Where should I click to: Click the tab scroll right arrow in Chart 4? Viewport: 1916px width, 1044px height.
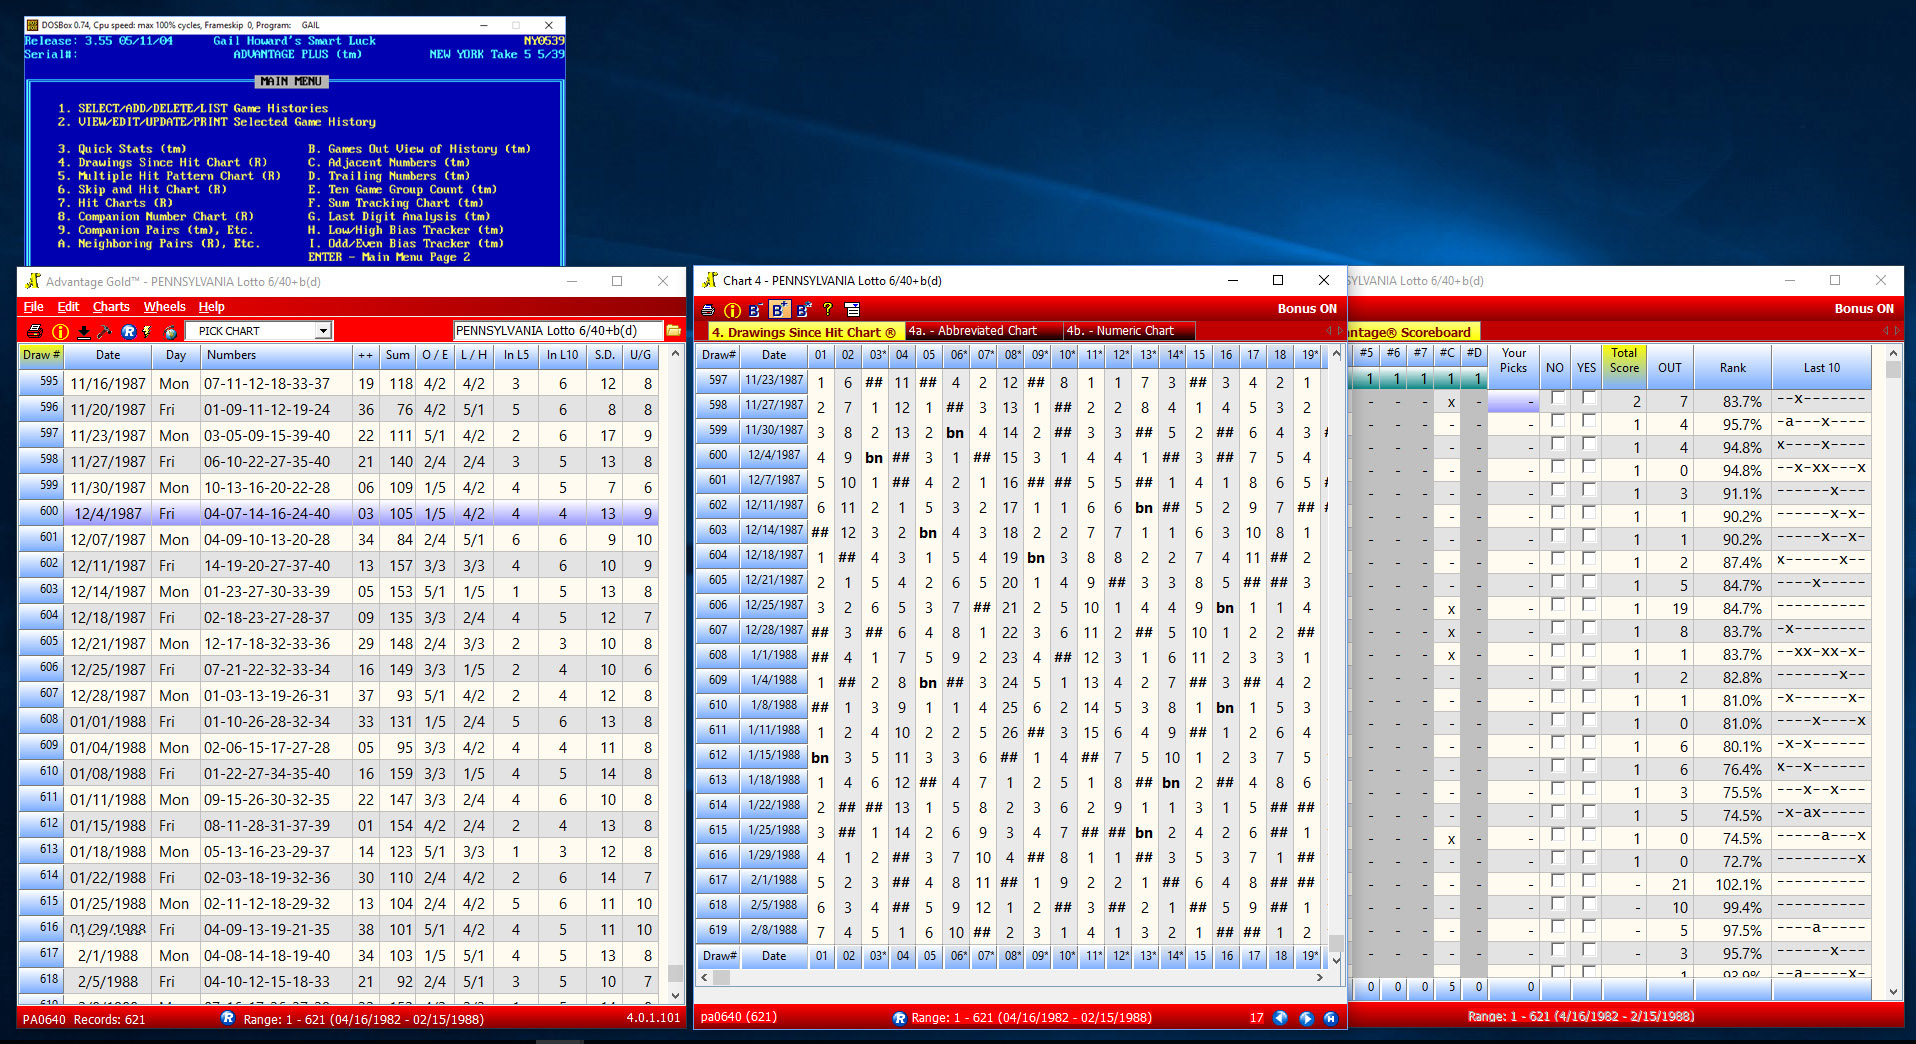1340,331
